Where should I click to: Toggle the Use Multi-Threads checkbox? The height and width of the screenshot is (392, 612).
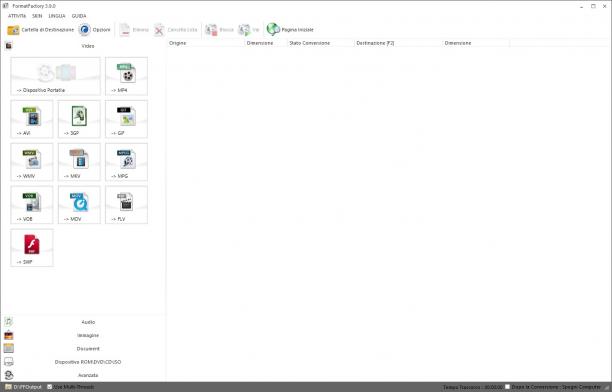[50, 387]
